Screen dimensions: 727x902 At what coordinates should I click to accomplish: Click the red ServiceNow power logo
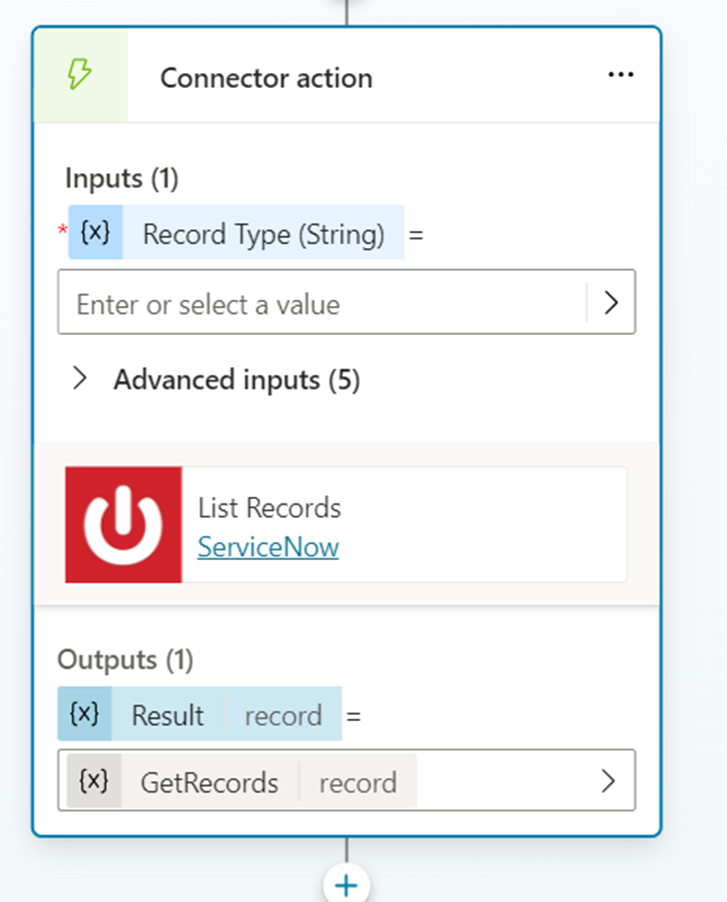tap(124, 524)
